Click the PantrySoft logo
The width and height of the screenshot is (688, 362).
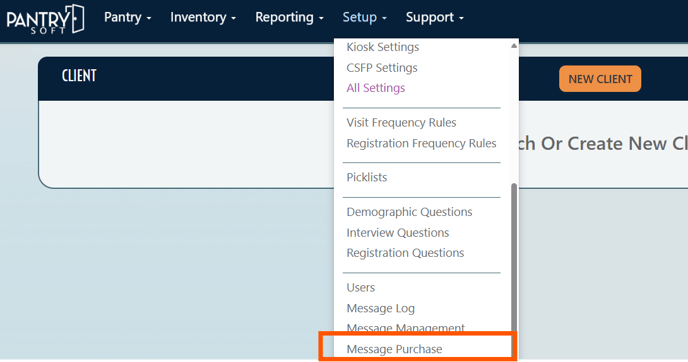pyautogui.click(x=45, y=19)
